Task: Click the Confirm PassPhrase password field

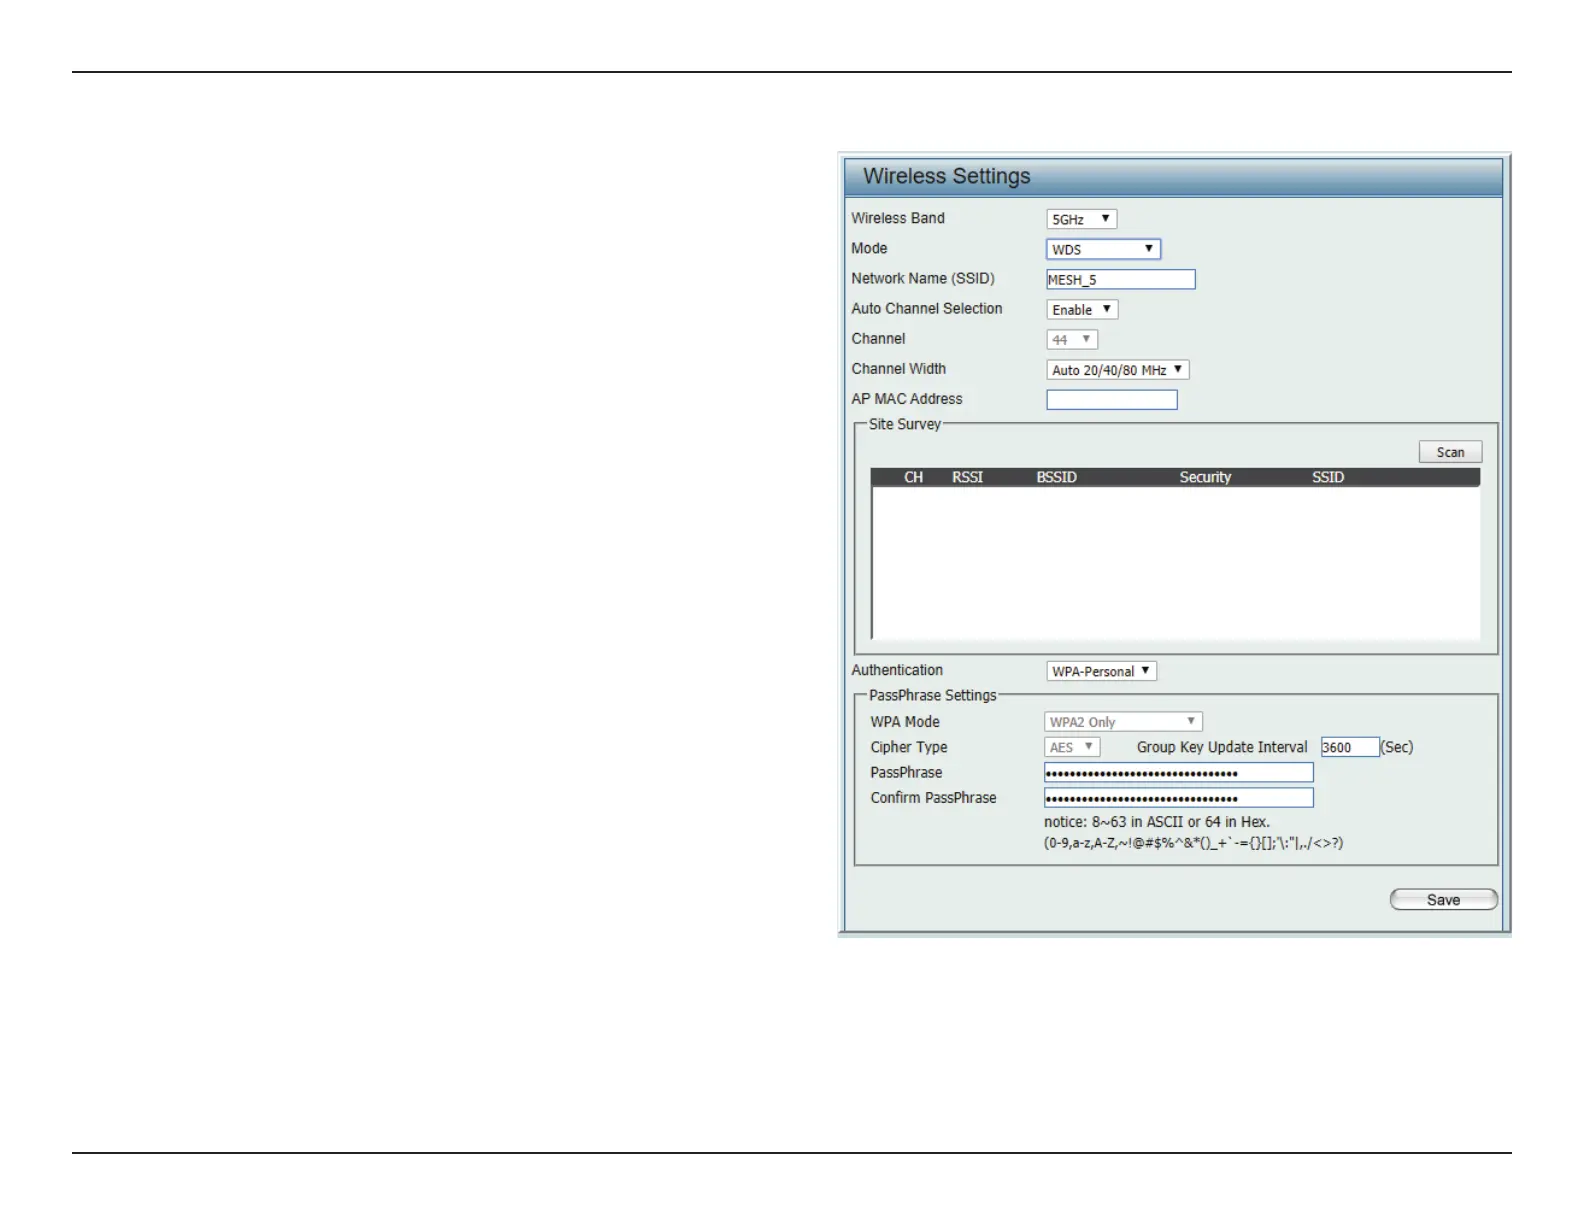Action: (x=1178, y=798)
